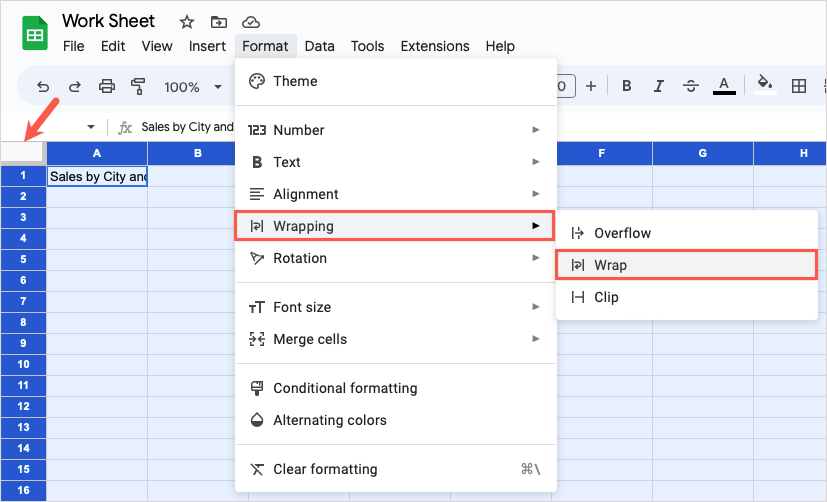Click the select-all corner box
This screenshot has width=827, height=502.
[x=23, y=152]
